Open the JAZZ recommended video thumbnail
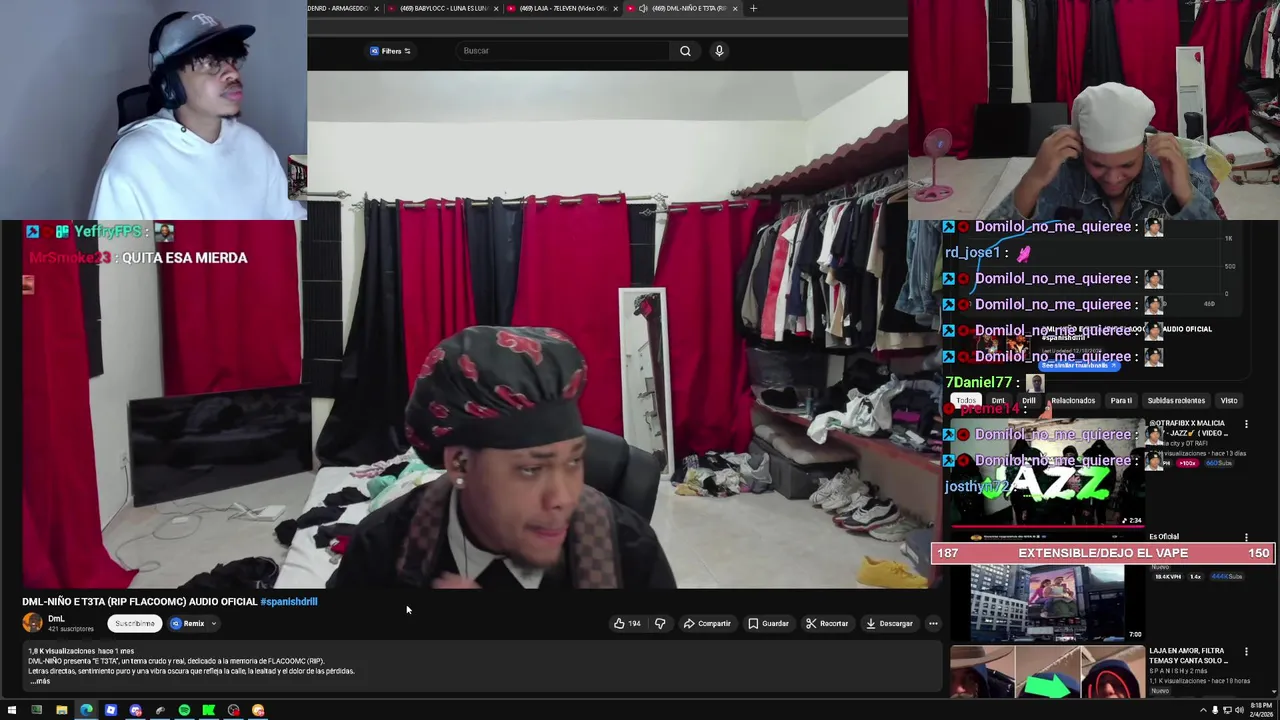Image resolution: width=1280 pixels, height=720 pixels. coord(1047,473)
